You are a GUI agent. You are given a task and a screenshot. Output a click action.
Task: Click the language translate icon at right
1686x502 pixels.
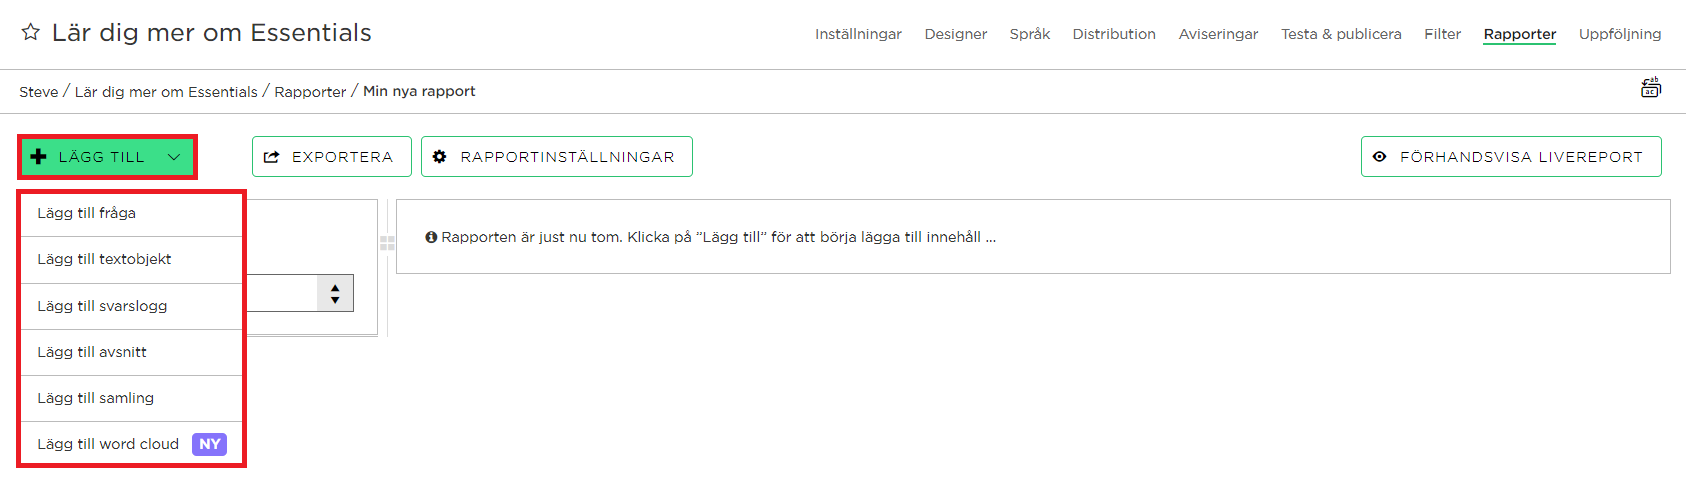(x=1651, y=88)
